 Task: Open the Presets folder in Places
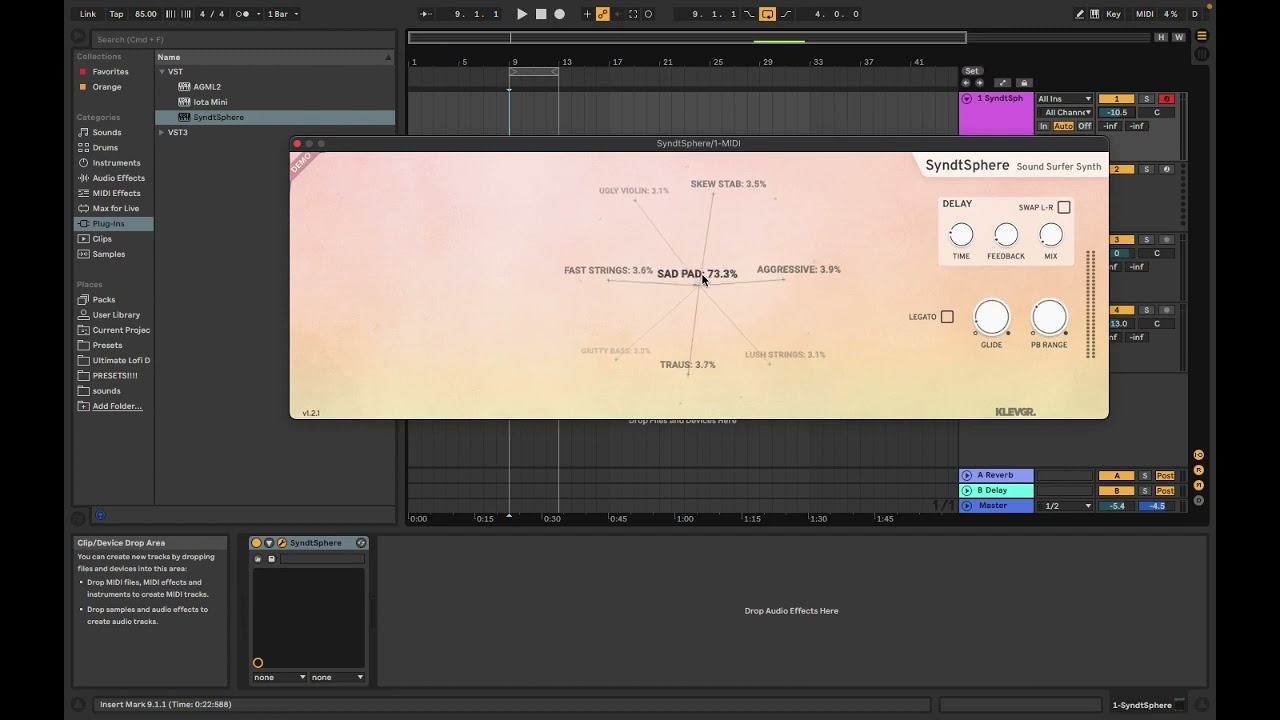point(107,345)
